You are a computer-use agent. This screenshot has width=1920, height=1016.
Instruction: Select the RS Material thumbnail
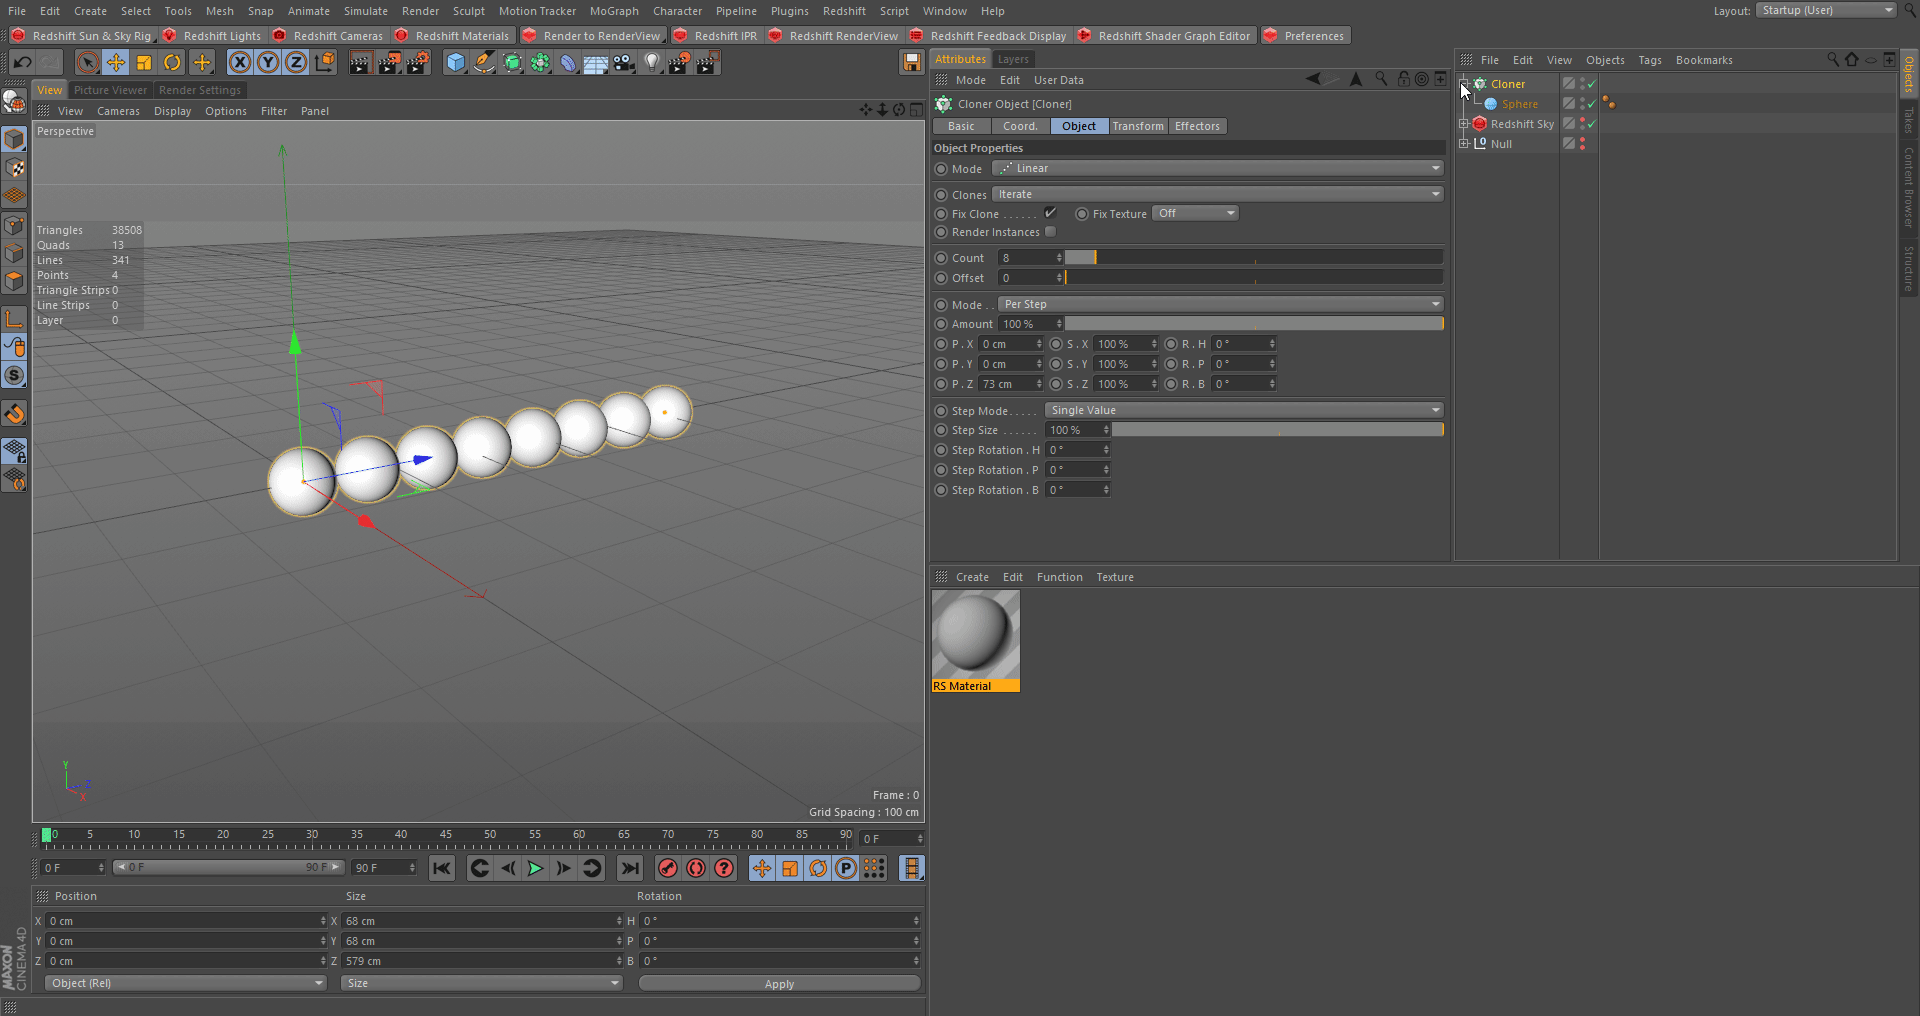975,636
